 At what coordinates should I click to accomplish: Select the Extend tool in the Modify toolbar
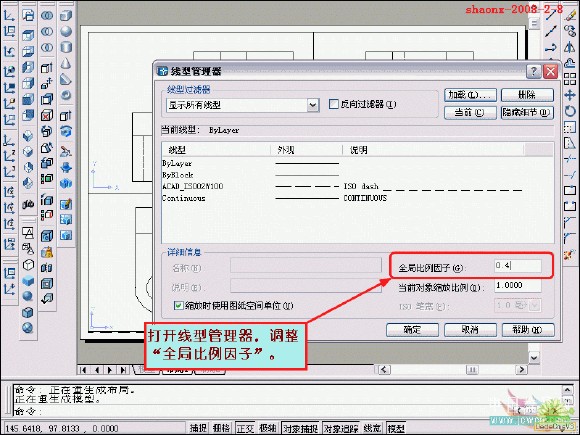[570, 175]
